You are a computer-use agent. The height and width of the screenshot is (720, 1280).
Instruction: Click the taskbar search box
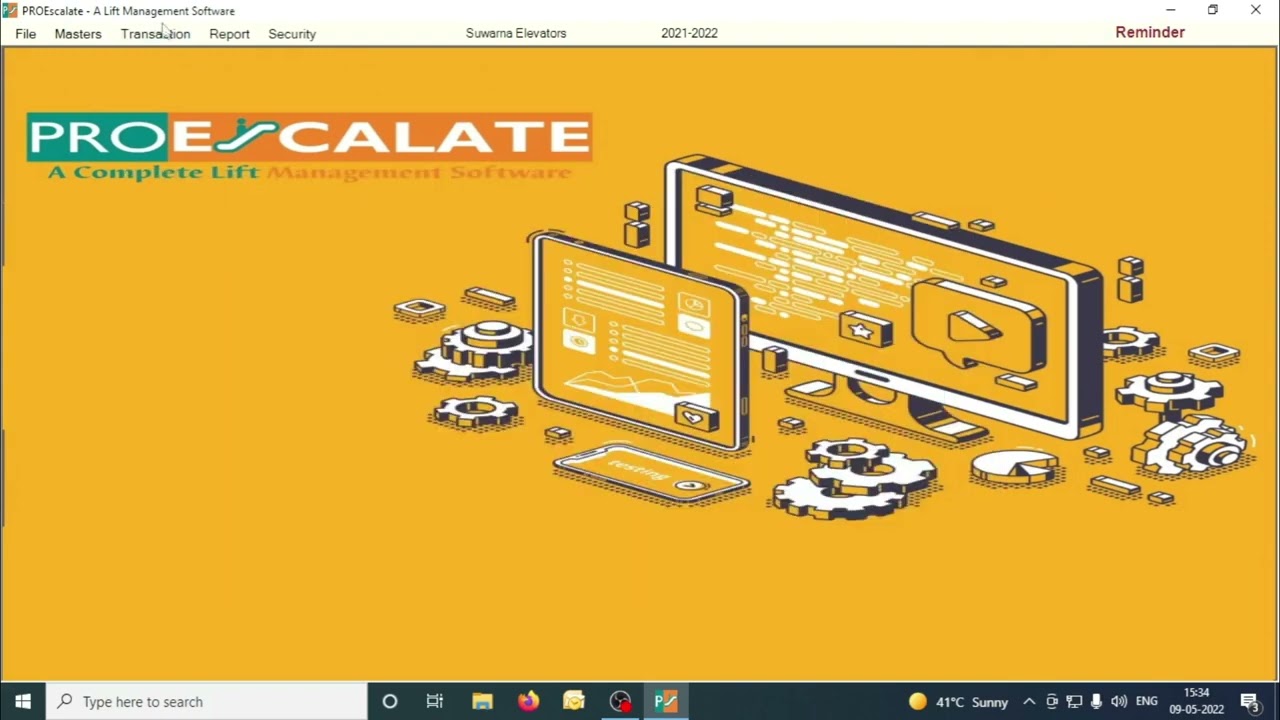[207, 701]
